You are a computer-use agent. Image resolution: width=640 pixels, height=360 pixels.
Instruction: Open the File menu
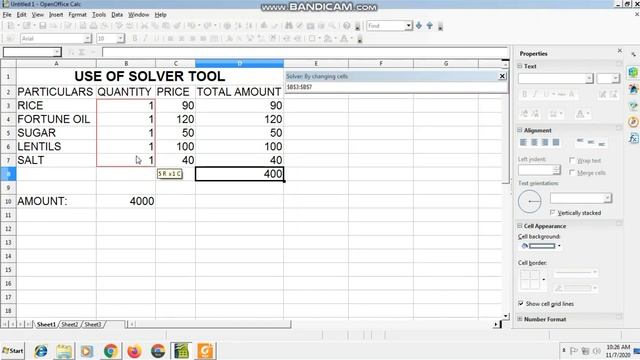(x=7, y=15)
